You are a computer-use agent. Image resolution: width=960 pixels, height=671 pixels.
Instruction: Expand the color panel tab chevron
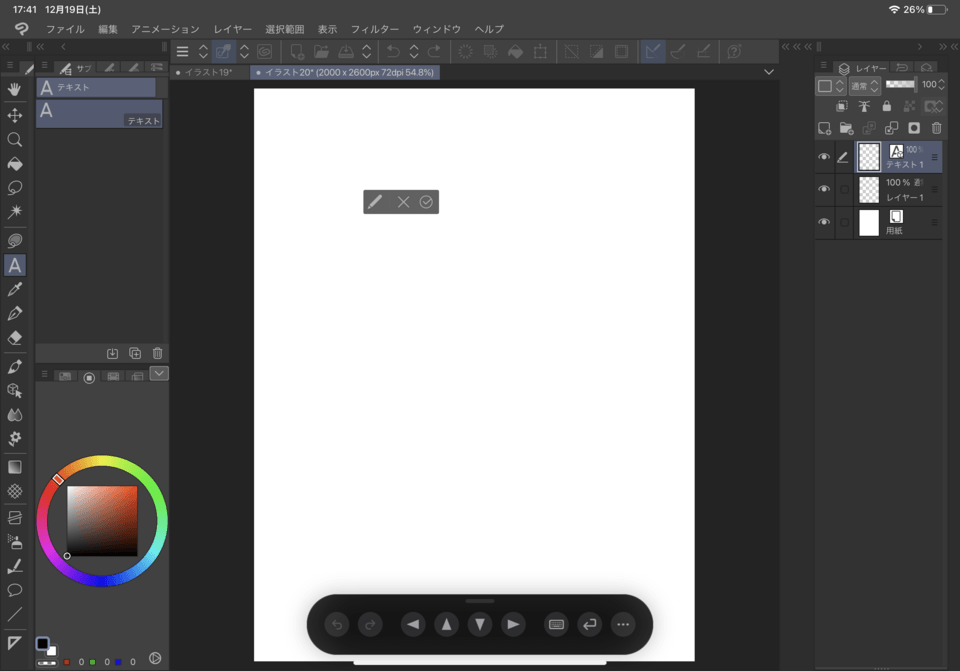(159, 373)
